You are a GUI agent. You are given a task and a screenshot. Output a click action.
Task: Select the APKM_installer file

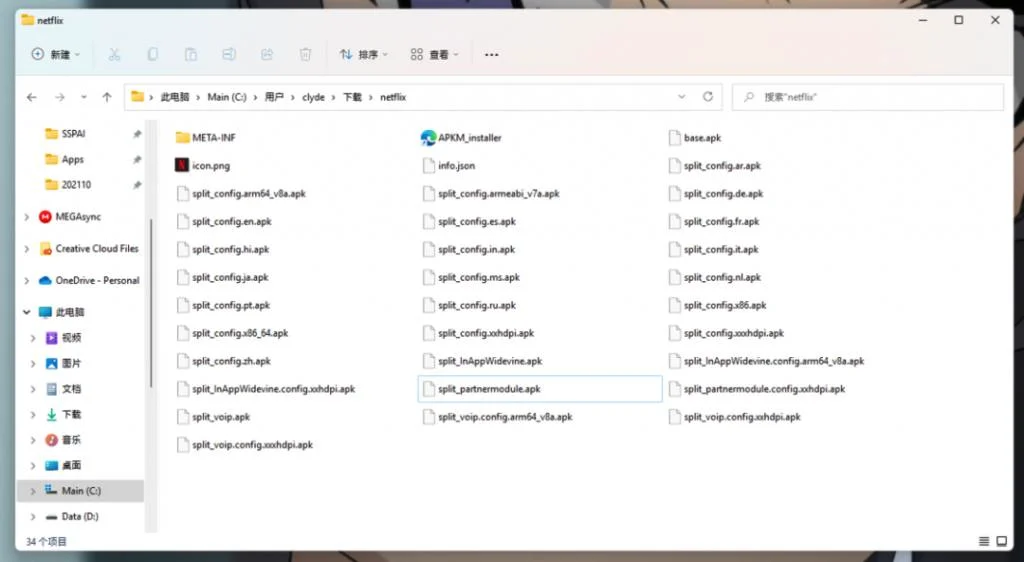[461, 138]
